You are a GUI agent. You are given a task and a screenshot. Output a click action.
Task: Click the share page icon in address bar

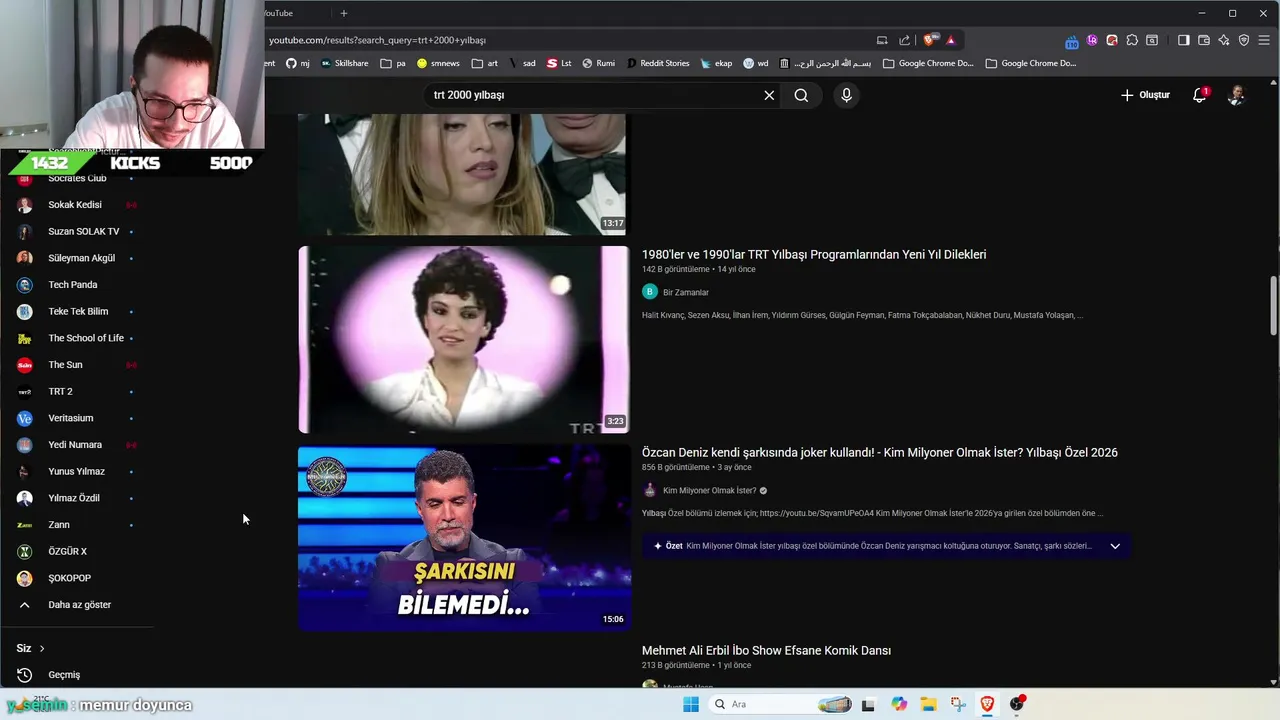[904, 40]
